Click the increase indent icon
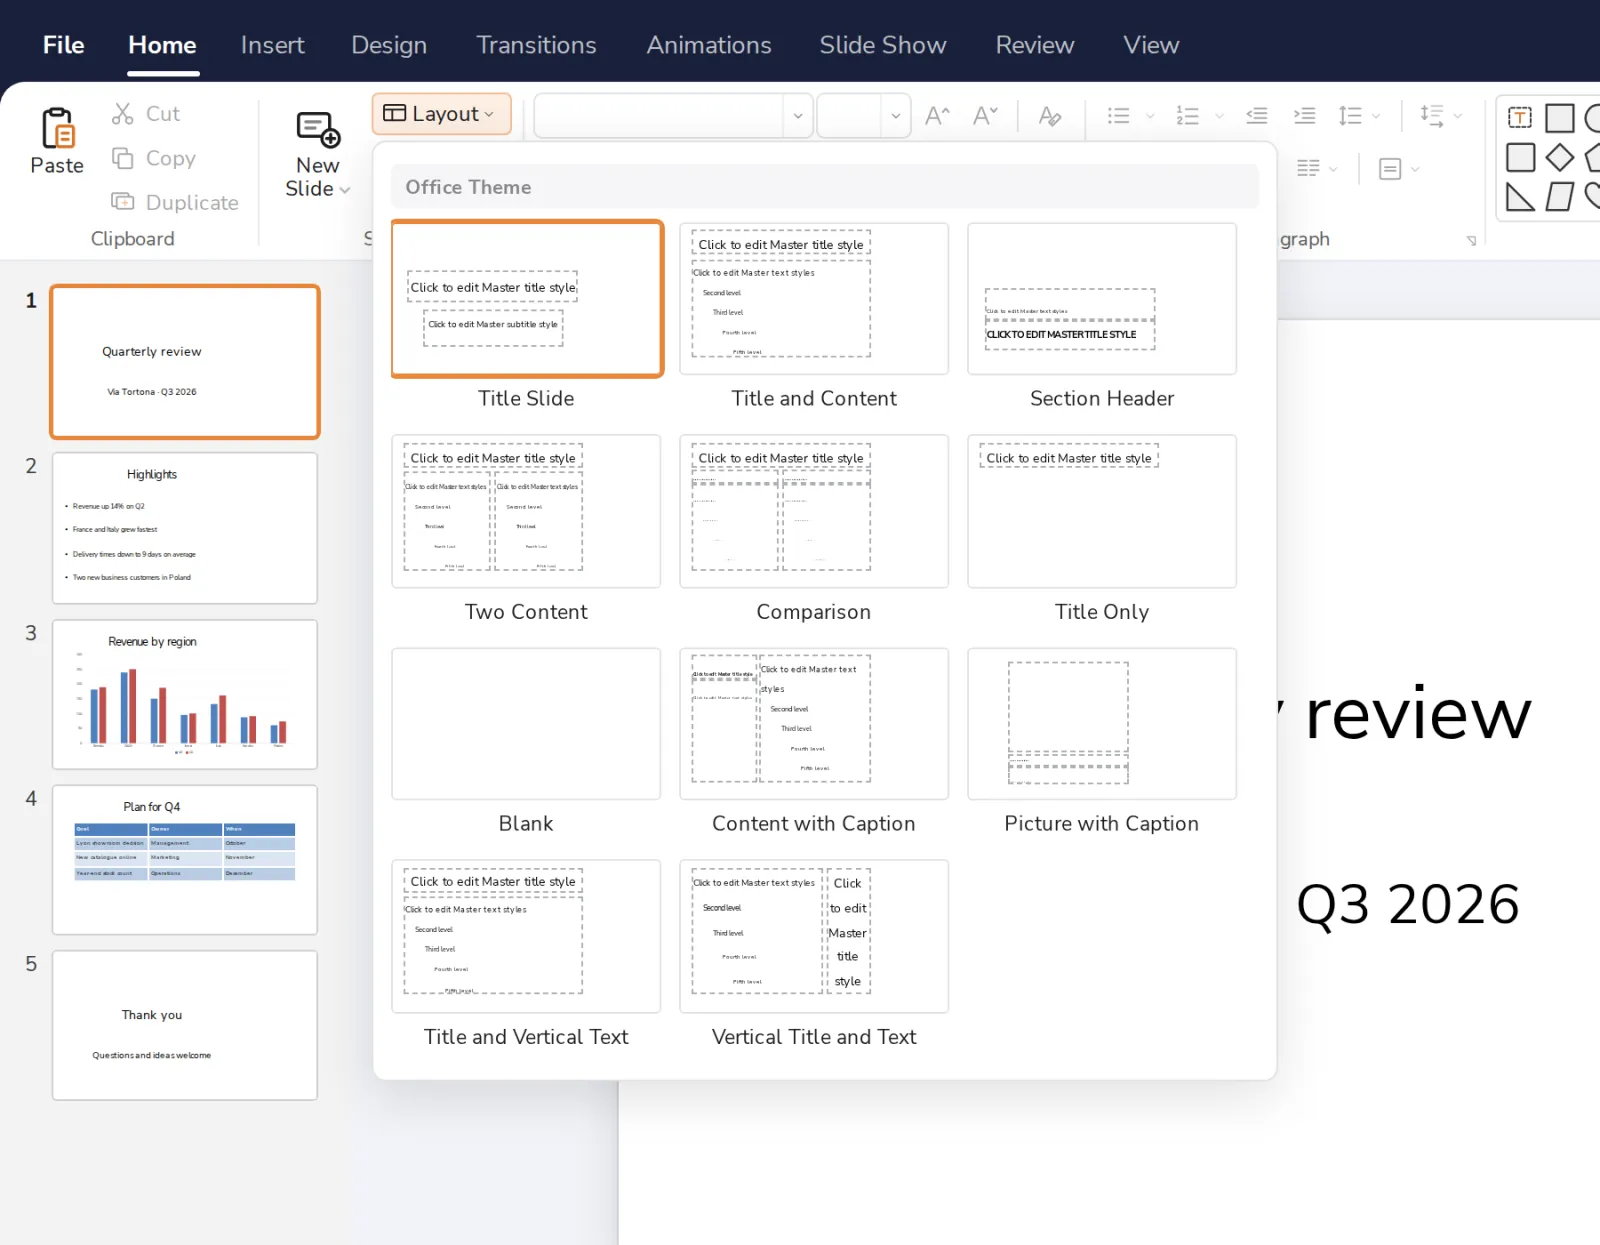The height and width of the screenshot is (1245, 1600). [x=1304, y=115]
